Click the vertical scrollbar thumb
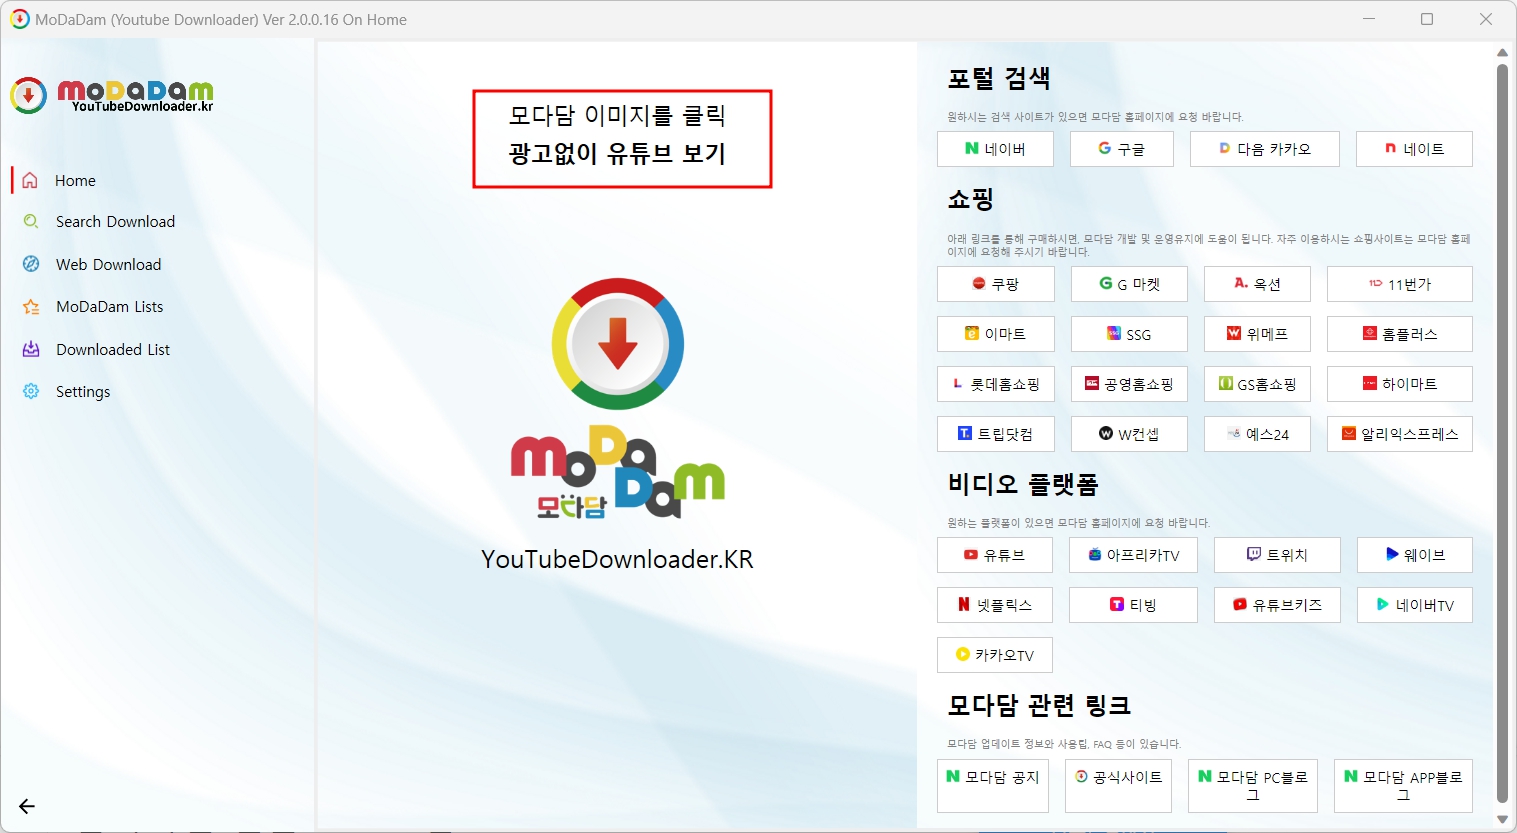 pyautogui.click(x=1501, y=433)
